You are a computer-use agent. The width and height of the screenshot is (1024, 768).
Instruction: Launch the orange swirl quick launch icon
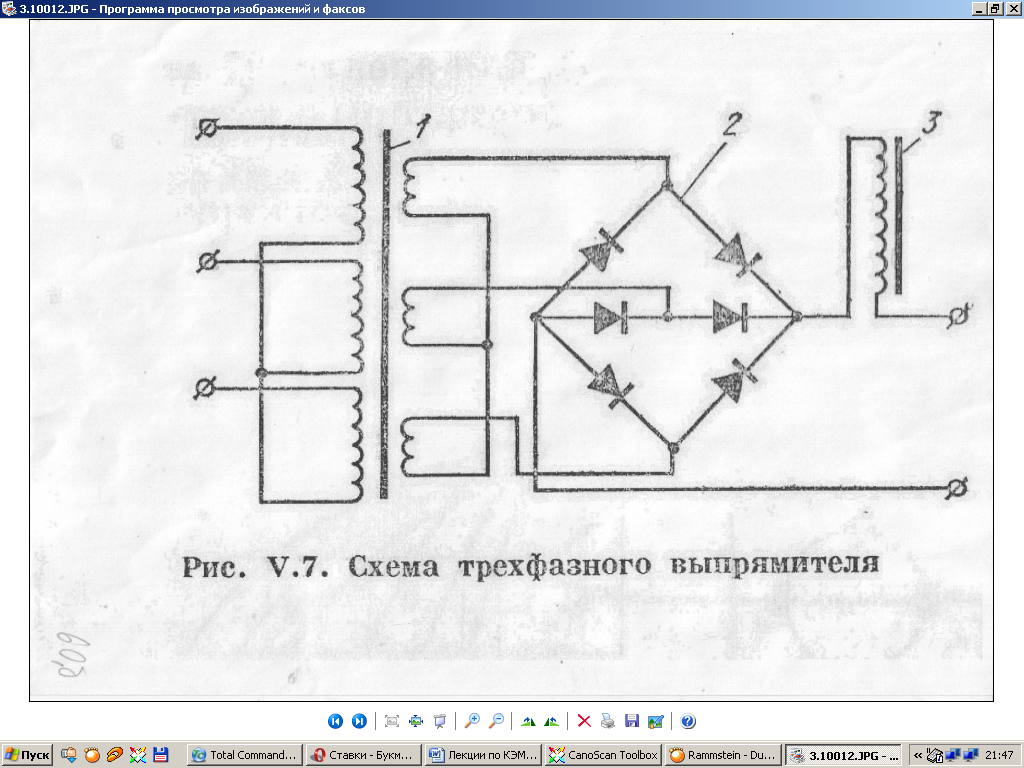[x=114, y=755]
